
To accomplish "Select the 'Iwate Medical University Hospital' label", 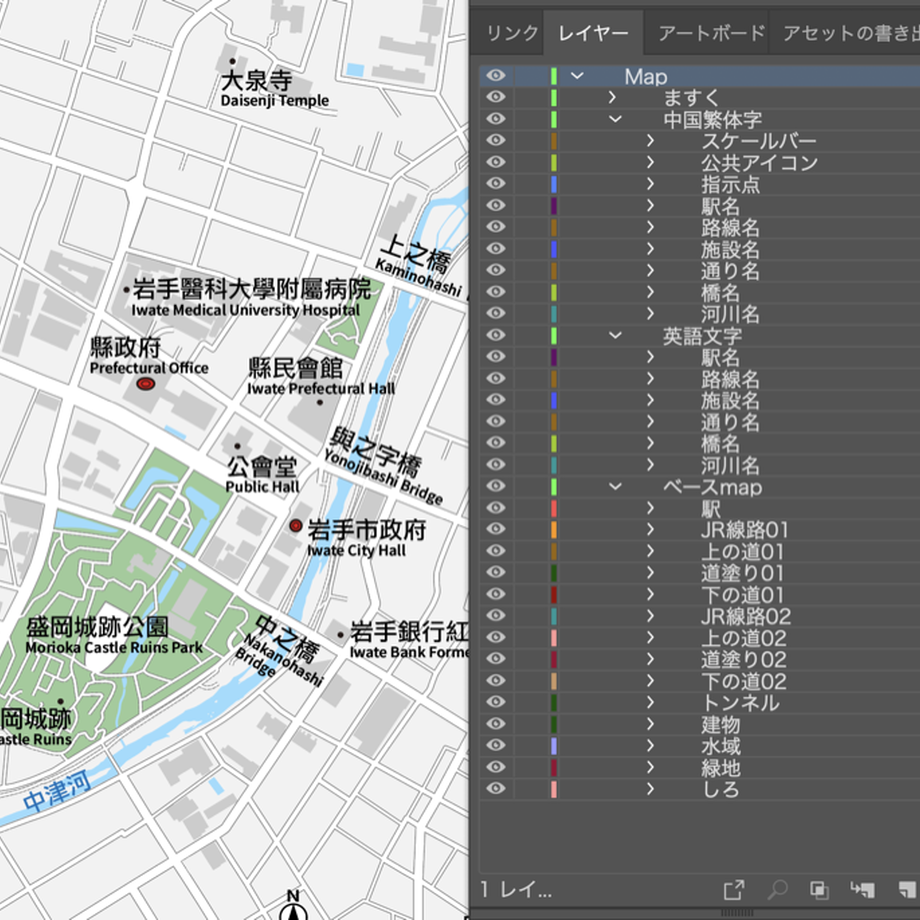I will (245, 310).
